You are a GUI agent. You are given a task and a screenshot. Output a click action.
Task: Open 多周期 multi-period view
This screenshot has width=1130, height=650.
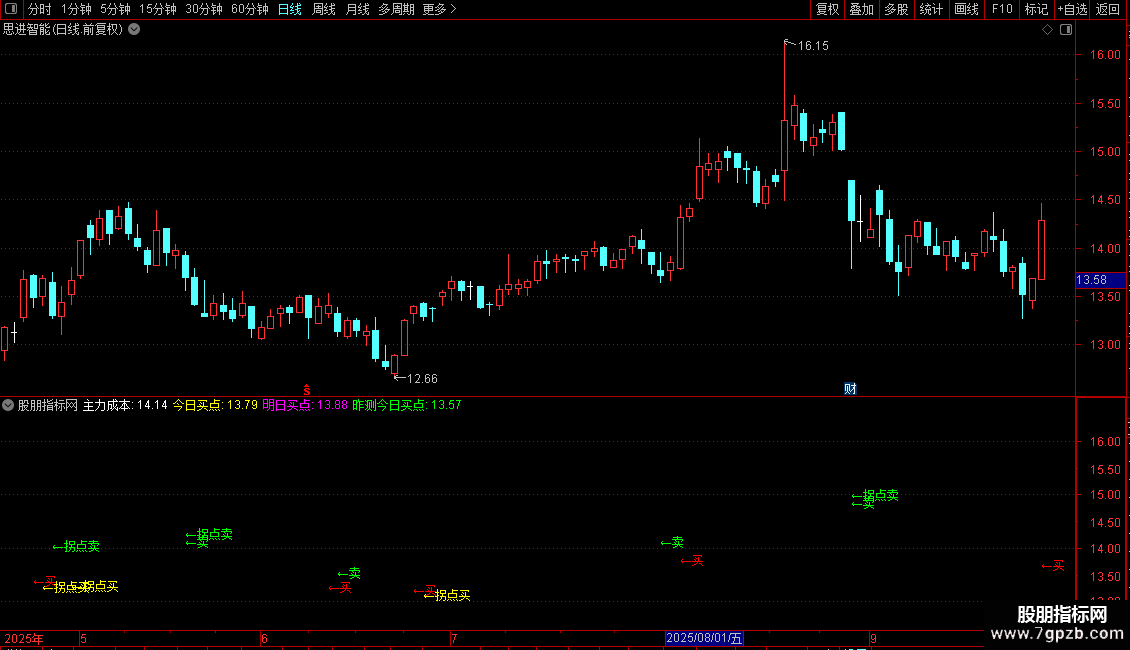(396, 9)
